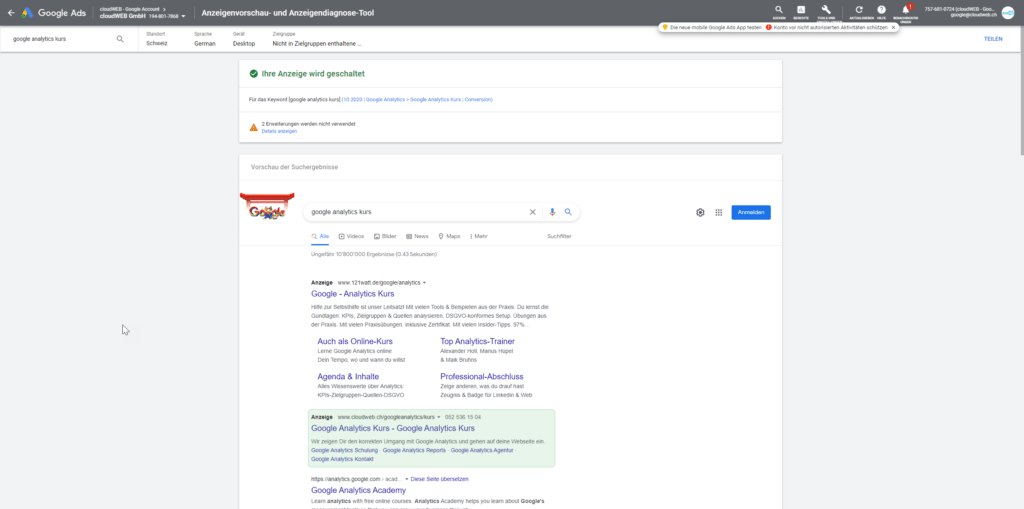The width and height of the screenshot is (1024, 509).
Task: Click the phone number 052 536 15 04
Action: click(463, 417)
